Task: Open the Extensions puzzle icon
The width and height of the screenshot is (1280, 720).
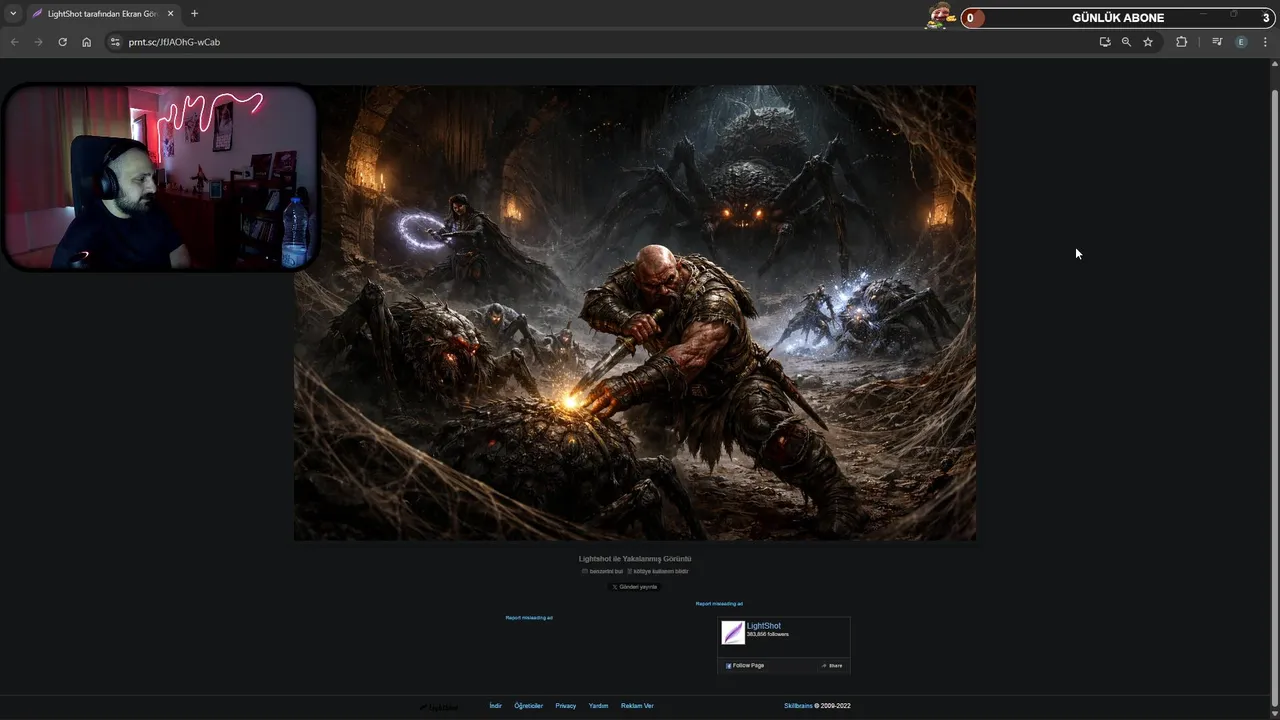Action: (1181, 42)
